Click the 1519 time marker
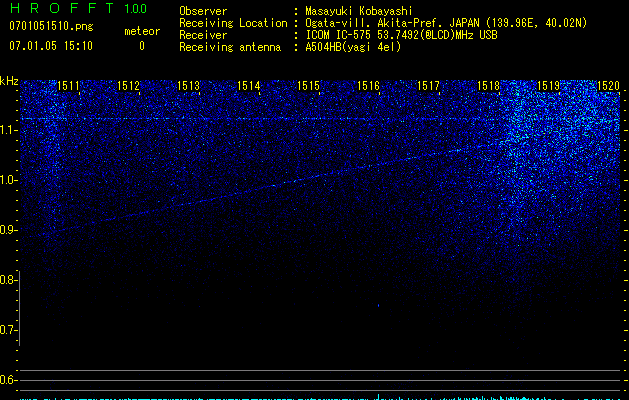The width and height of the screenshot is (629, 400). point(548,85)
